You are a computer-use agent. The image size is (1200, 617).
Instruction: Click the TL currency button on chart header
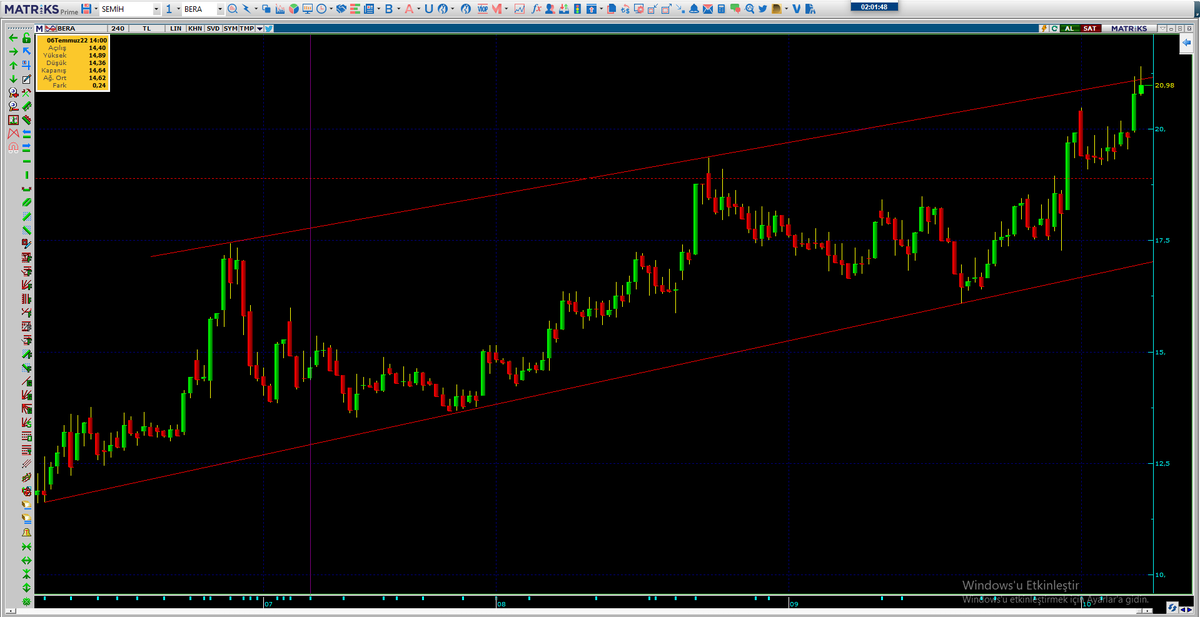[x=147, y=28]
